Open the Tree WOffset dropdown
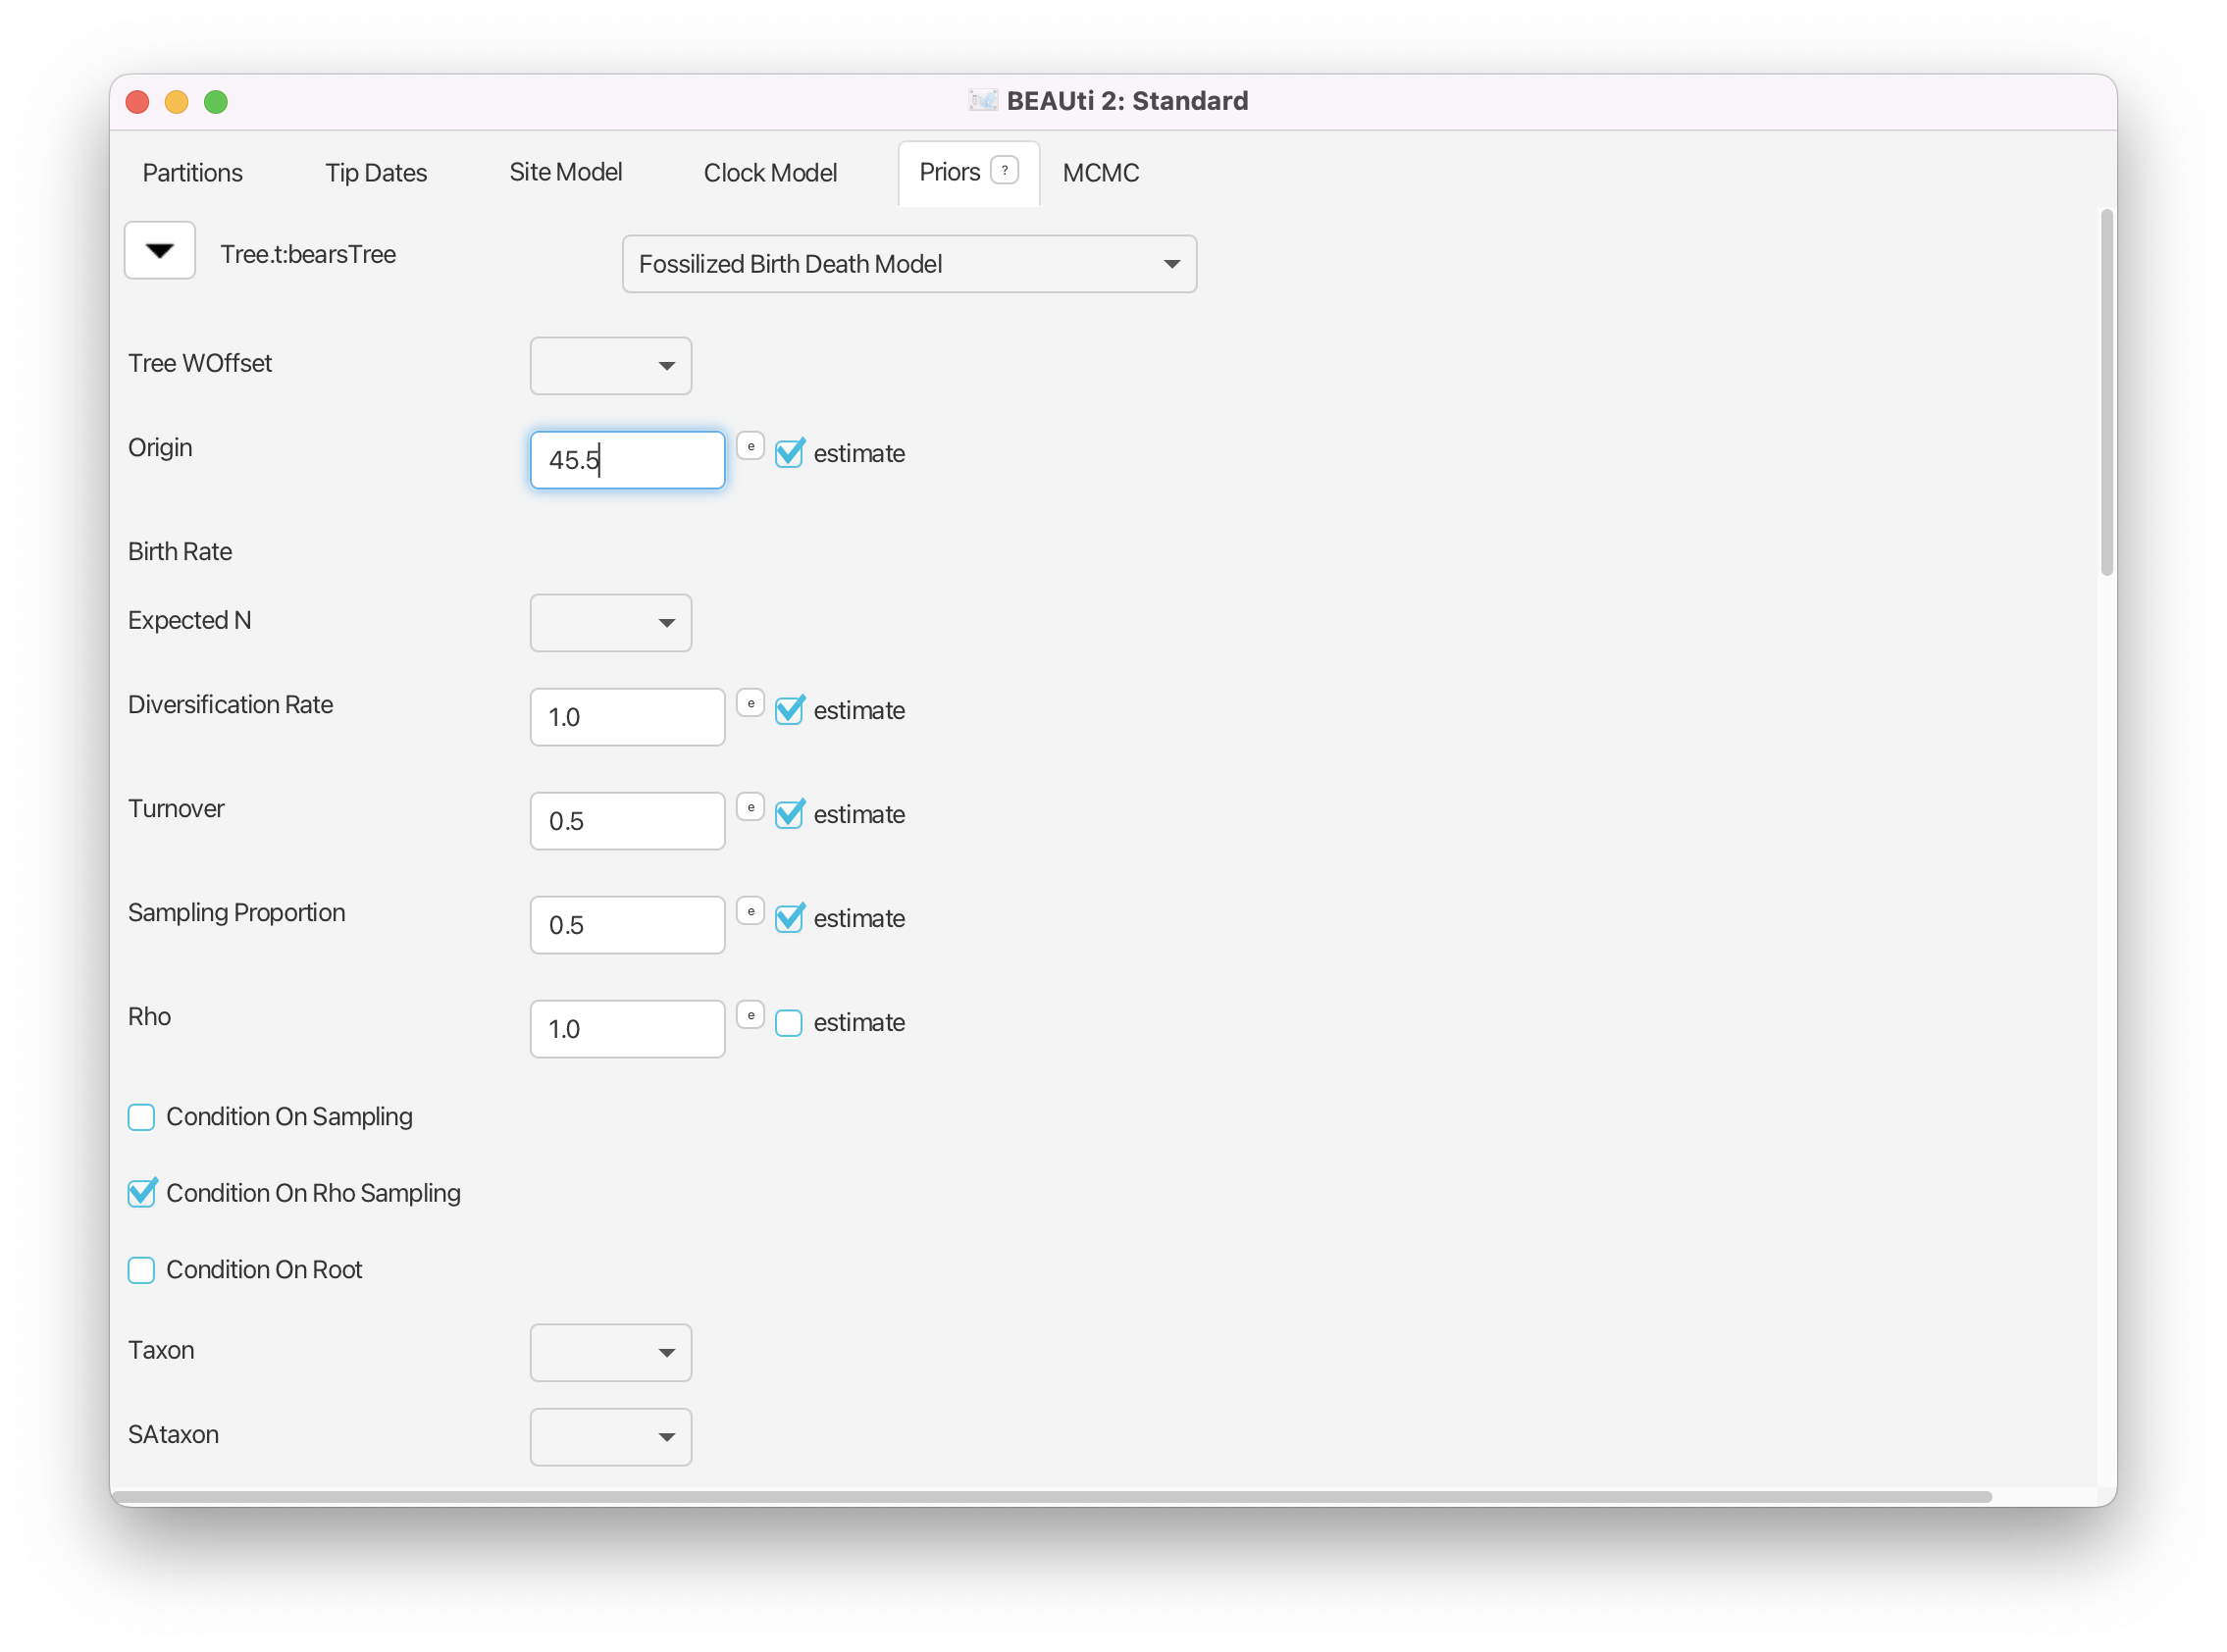2227x1652 pixels. [x=610, y=366]
